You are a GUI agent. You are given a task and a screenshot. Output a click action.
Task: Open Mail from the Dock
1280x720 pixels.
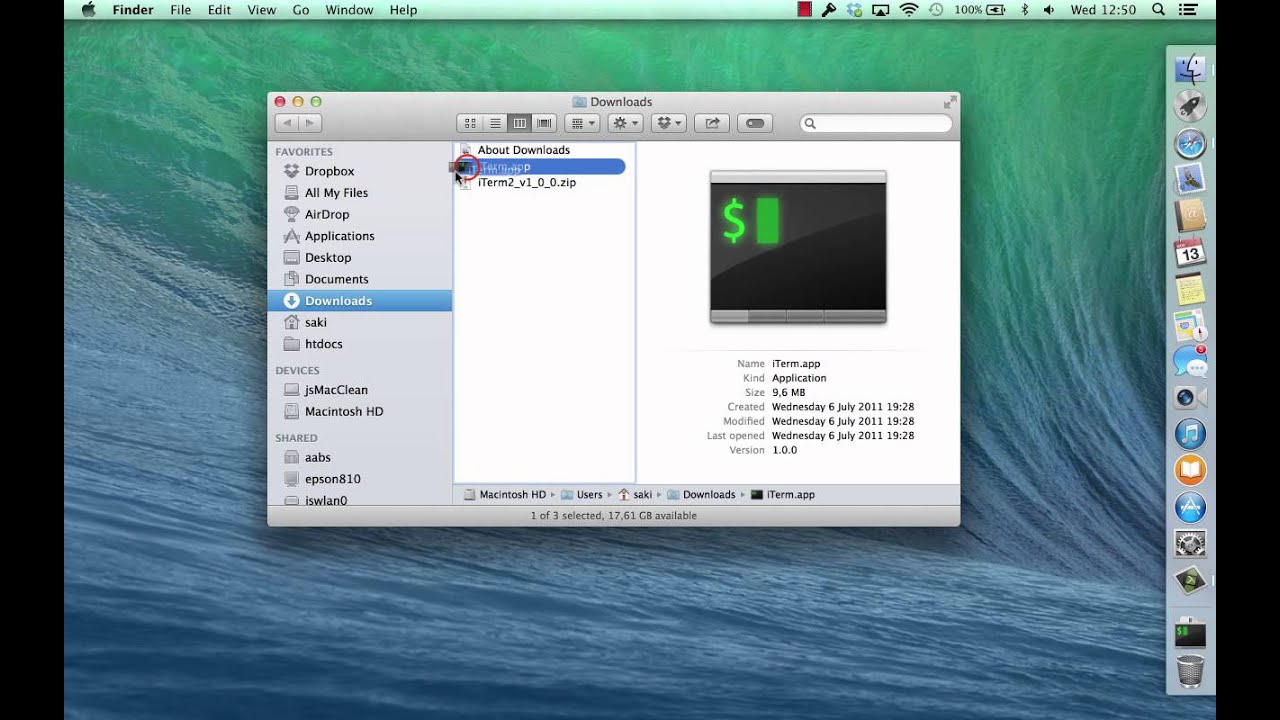coord(1190,180)
